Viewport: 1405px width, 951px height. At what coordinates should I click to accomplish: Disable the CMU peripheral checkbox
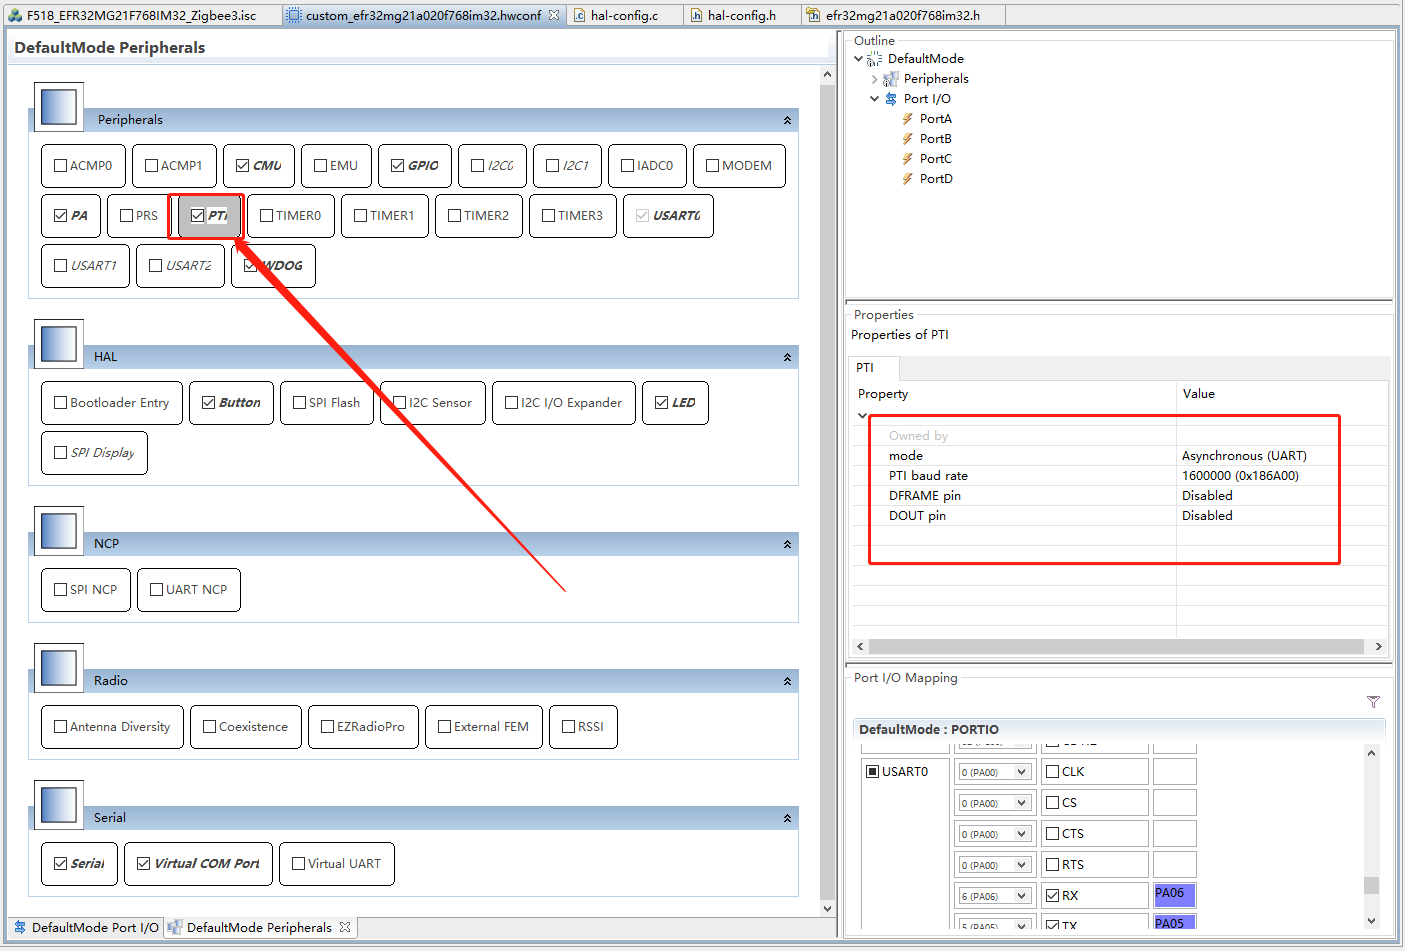pos(243,166)
